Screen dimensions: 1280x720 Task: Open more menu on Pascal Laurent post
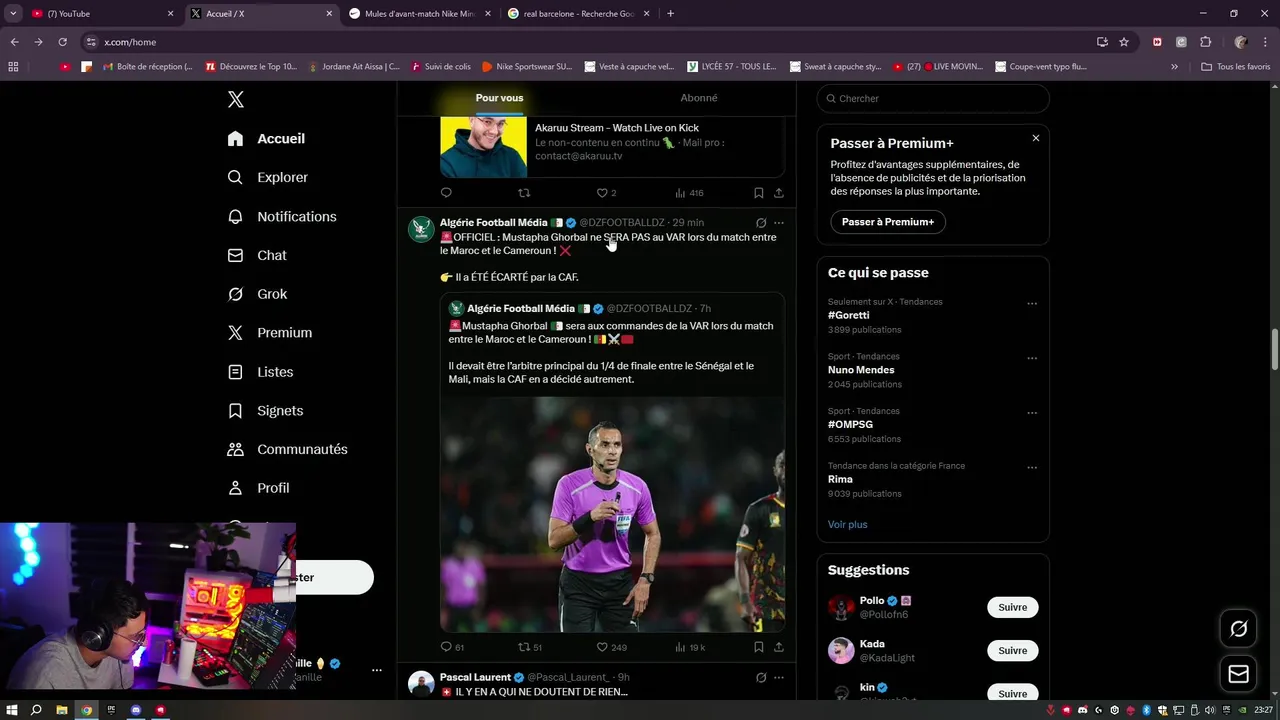tap(779, 677)
